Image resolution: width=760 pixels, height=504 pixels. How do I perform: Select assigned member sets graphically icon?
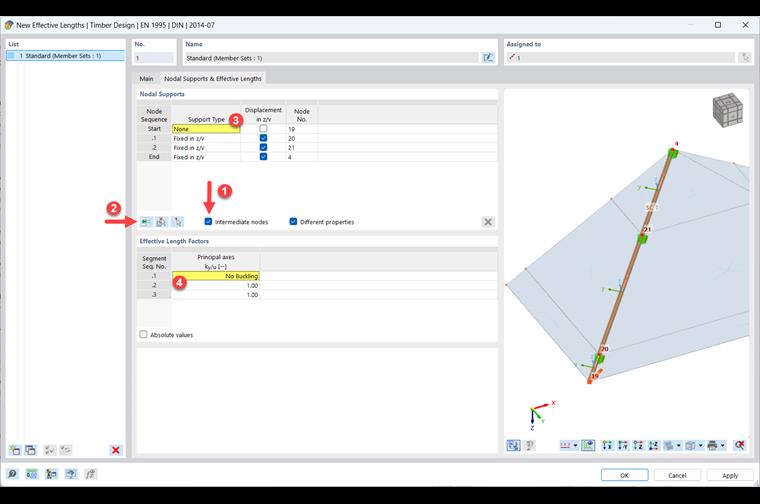745,58
